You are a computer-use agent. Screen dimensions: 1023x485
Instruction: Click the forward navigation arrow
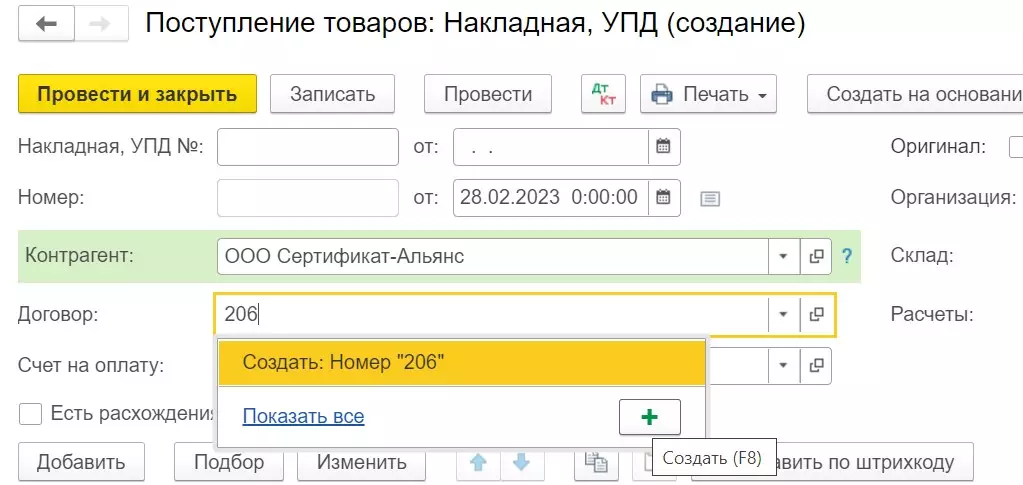101,24
